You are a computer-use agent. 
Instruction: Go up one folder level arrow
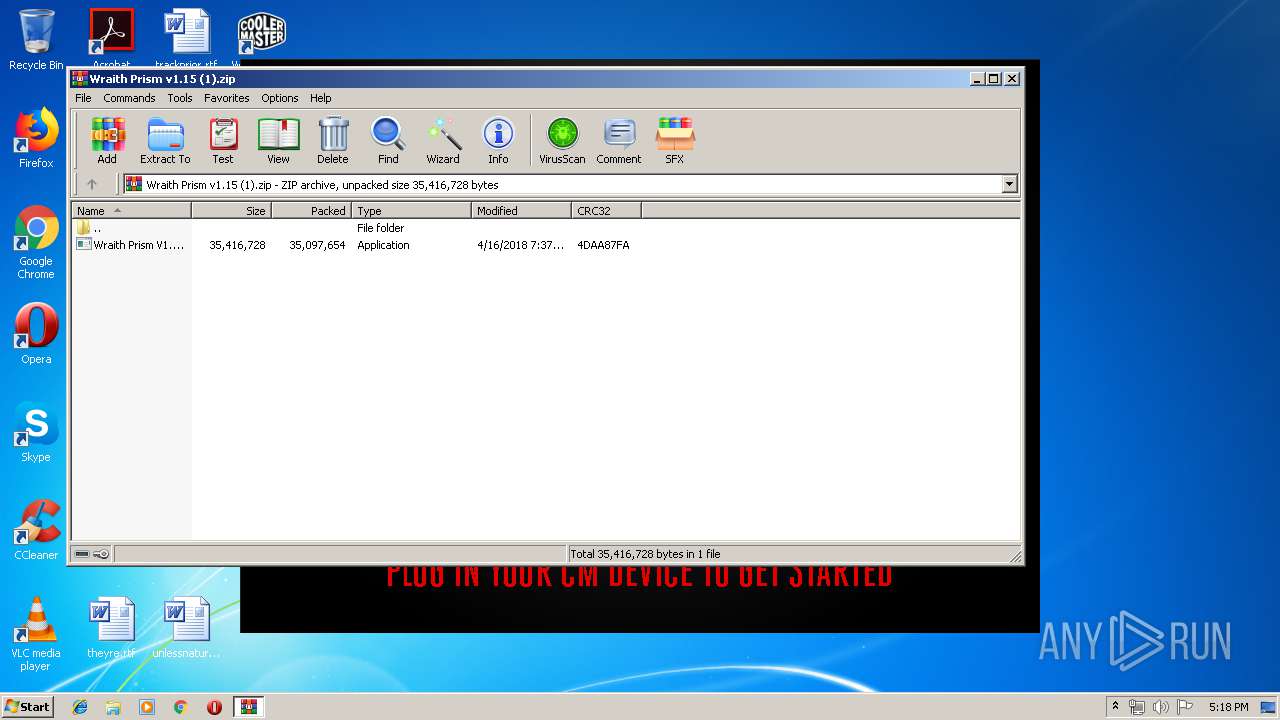click(x=92, y=184)
